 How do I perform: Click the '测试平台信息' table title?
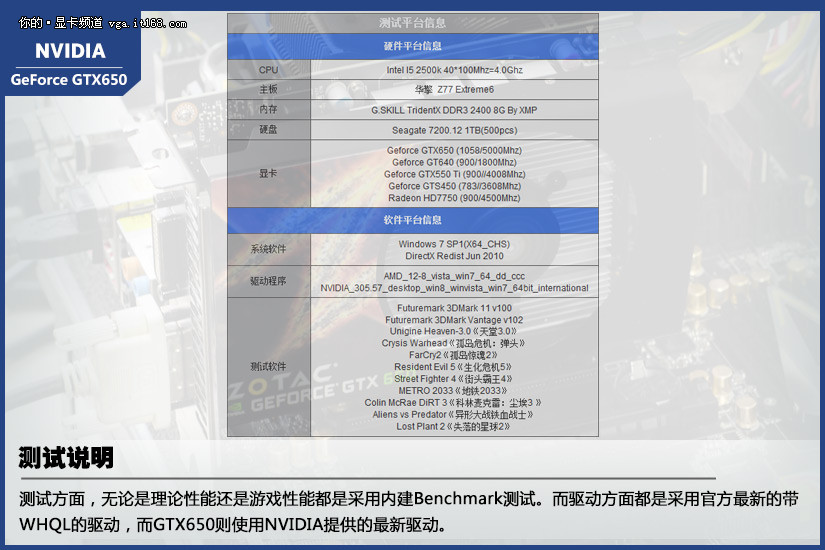click(412, 23)
